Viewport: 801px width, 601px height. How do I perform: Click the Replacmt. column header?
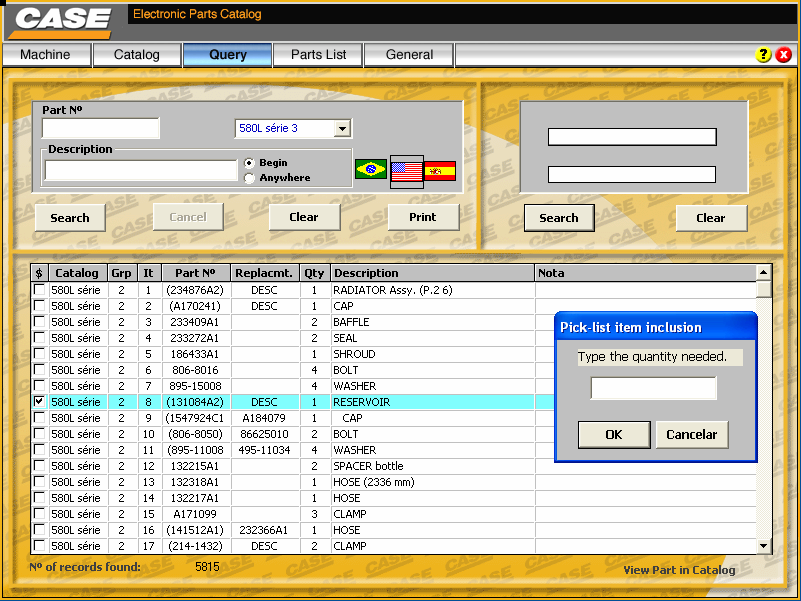265,273
